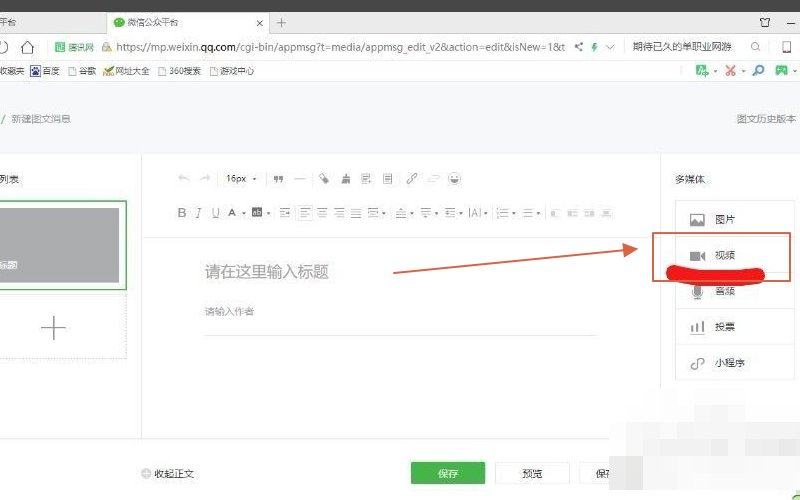Open the 网址大全 bookmark

(126, 71)
